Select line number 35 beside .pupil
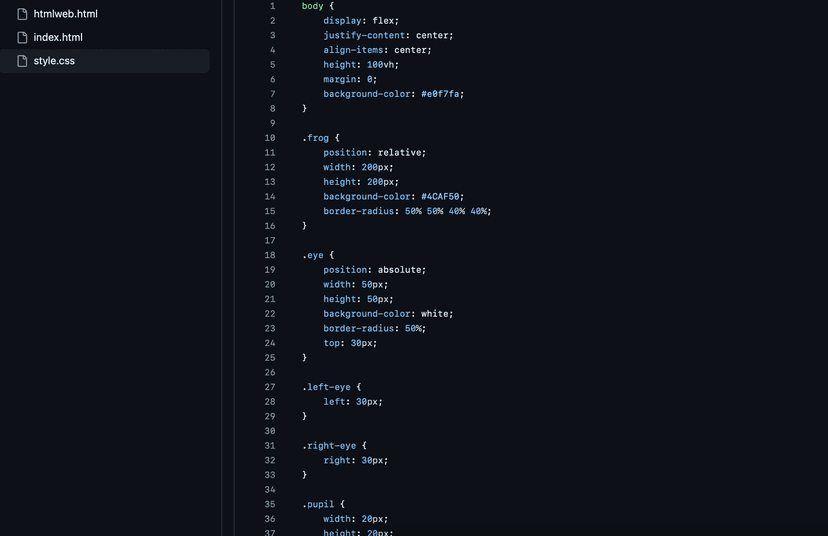Image resolution: width=828 pixels, height=536 pixels. tap(270, 504)
